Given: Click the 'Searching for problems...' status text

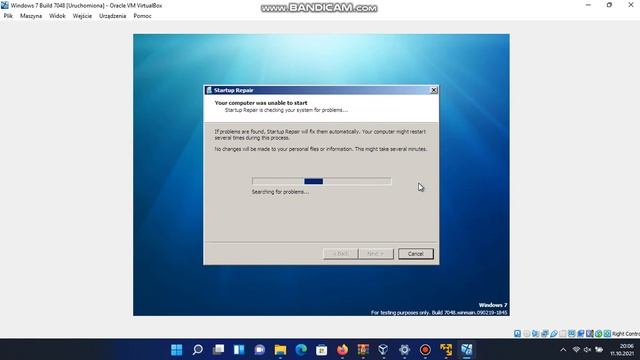Looking at the screenshot, I should pyautogui.click(x=280, y=192).
